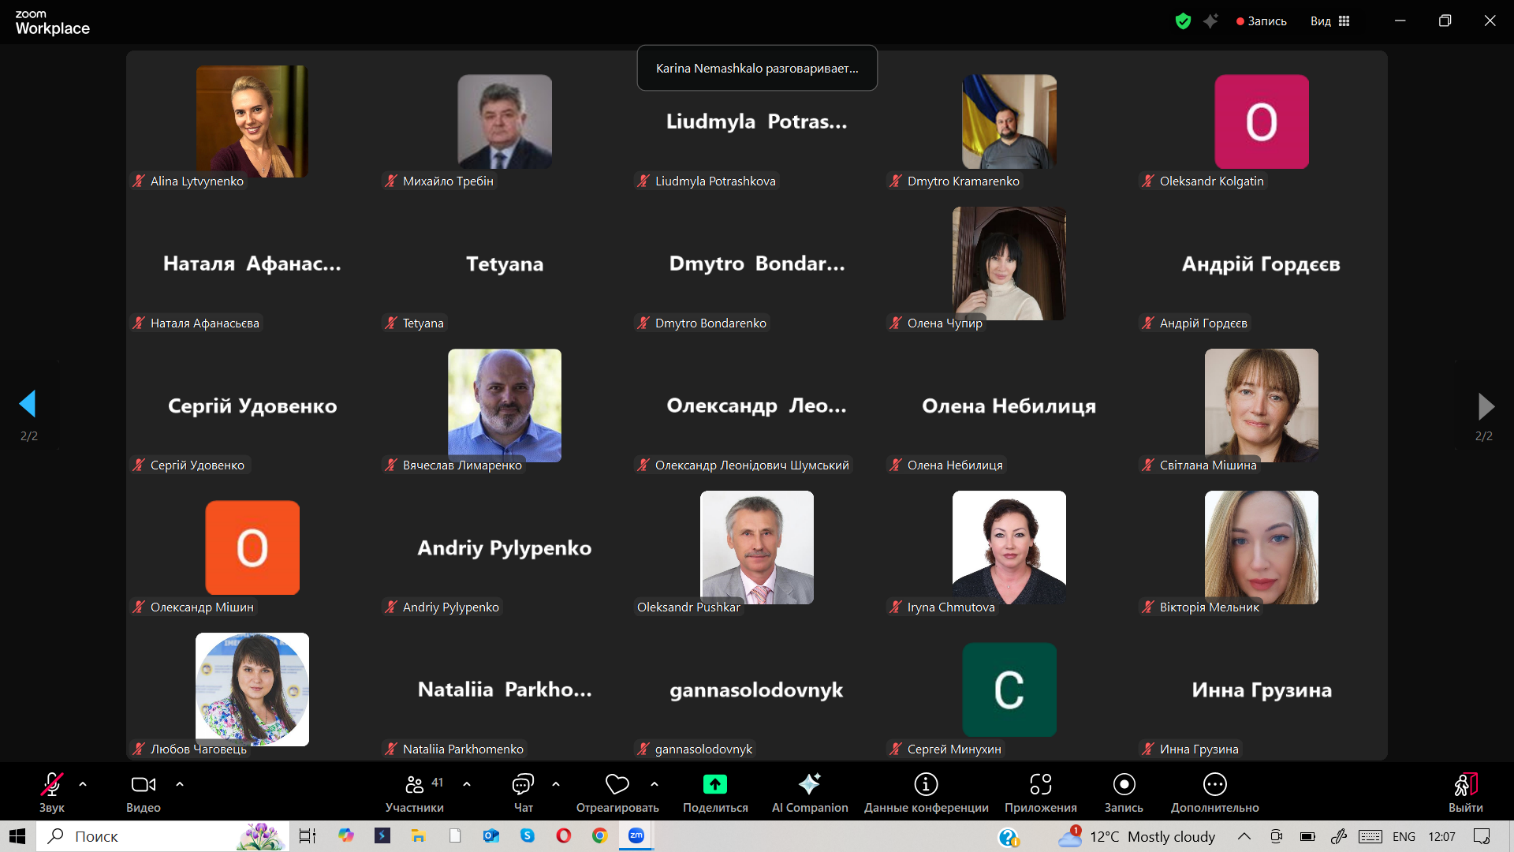
Task: Open the Вид view layout menu
Action: (x=1330, y=21)
